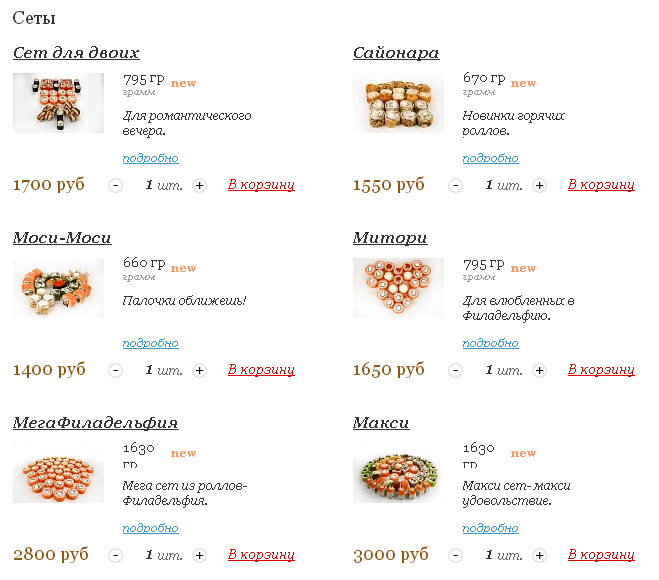659x580 pixels.
Task: Increase quantity for Митори set
Action: pos(540,370)
